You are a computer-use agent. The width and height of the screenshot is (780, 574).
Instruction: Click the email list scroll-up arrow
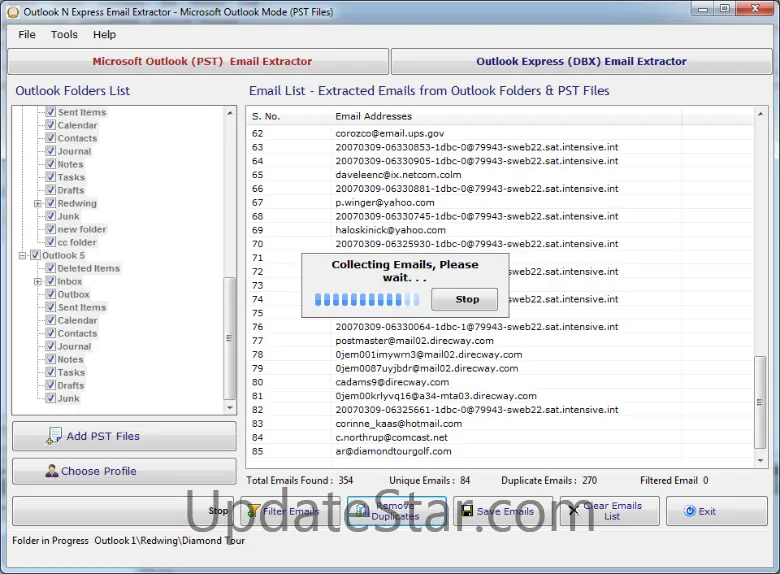tap(760, 114)
